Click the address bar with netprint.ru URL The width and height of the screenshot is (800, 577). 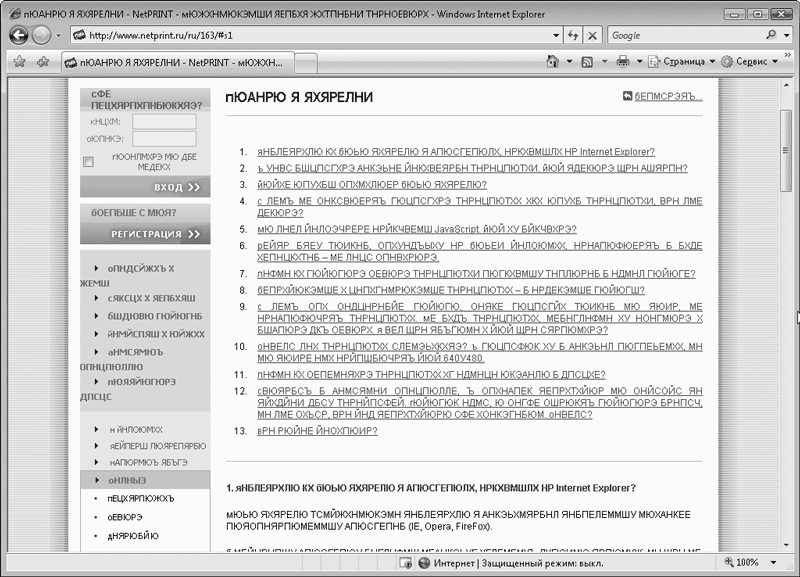(x=316, y=35)
